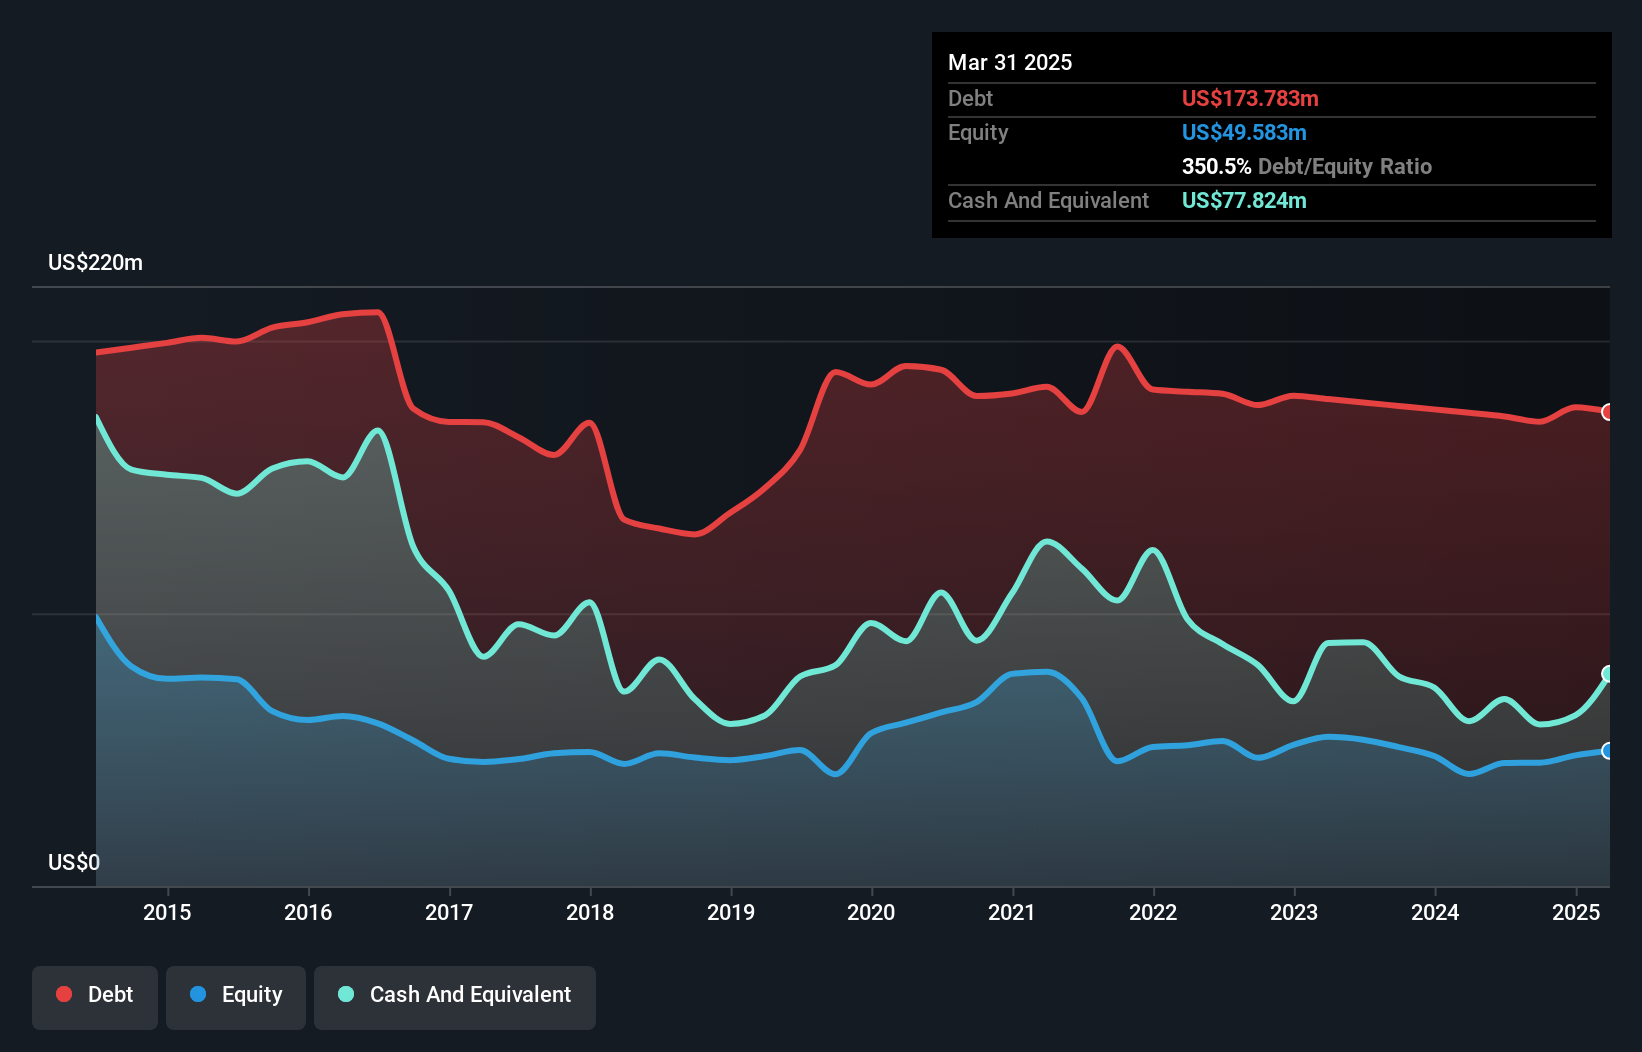Click the 2024 x-axis label
This screenshot has width=1642, height=1052.
[1435, 912]
